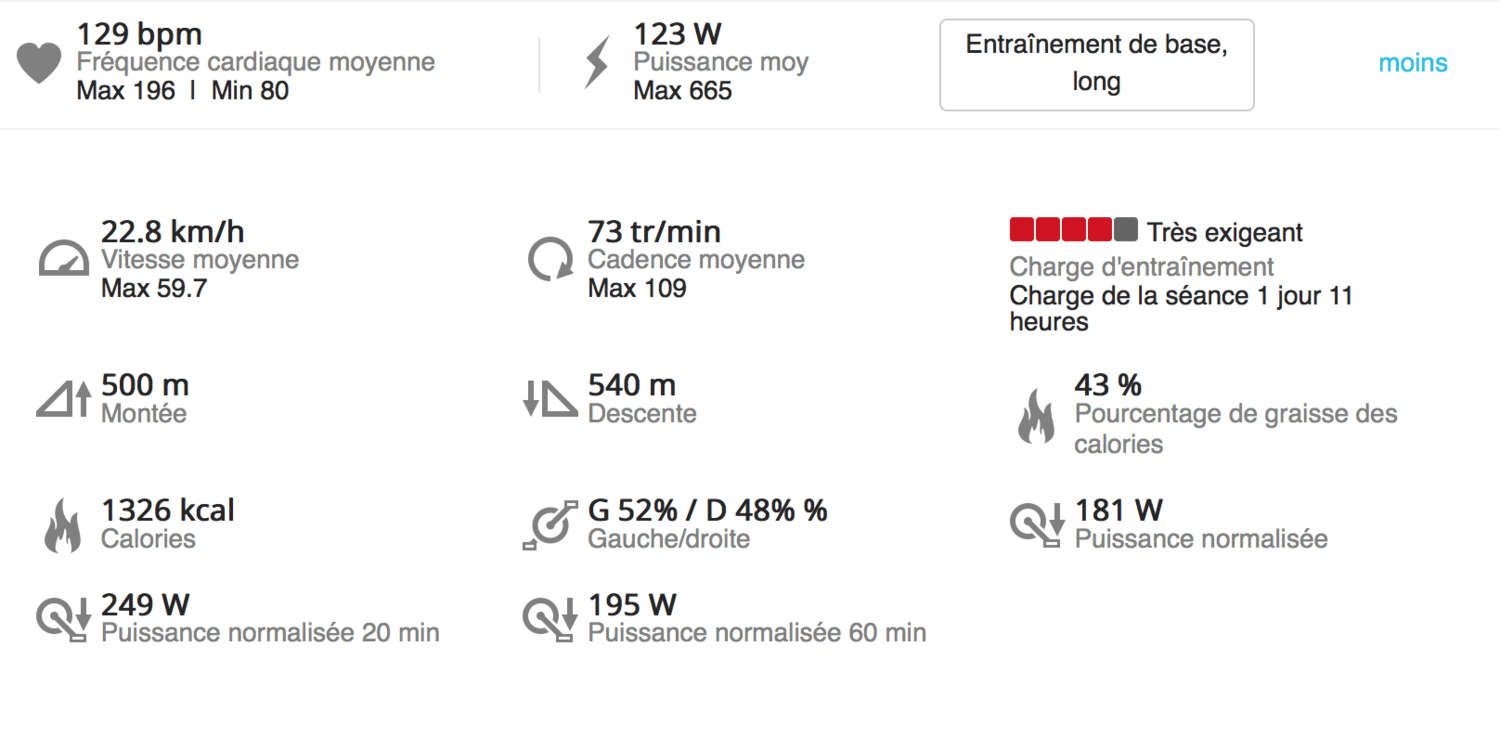Viewport: 1500px width, 750px height.
Task: Click the 20 min normalized power icon
Action: pyautogui.click(x=64, y=619)
